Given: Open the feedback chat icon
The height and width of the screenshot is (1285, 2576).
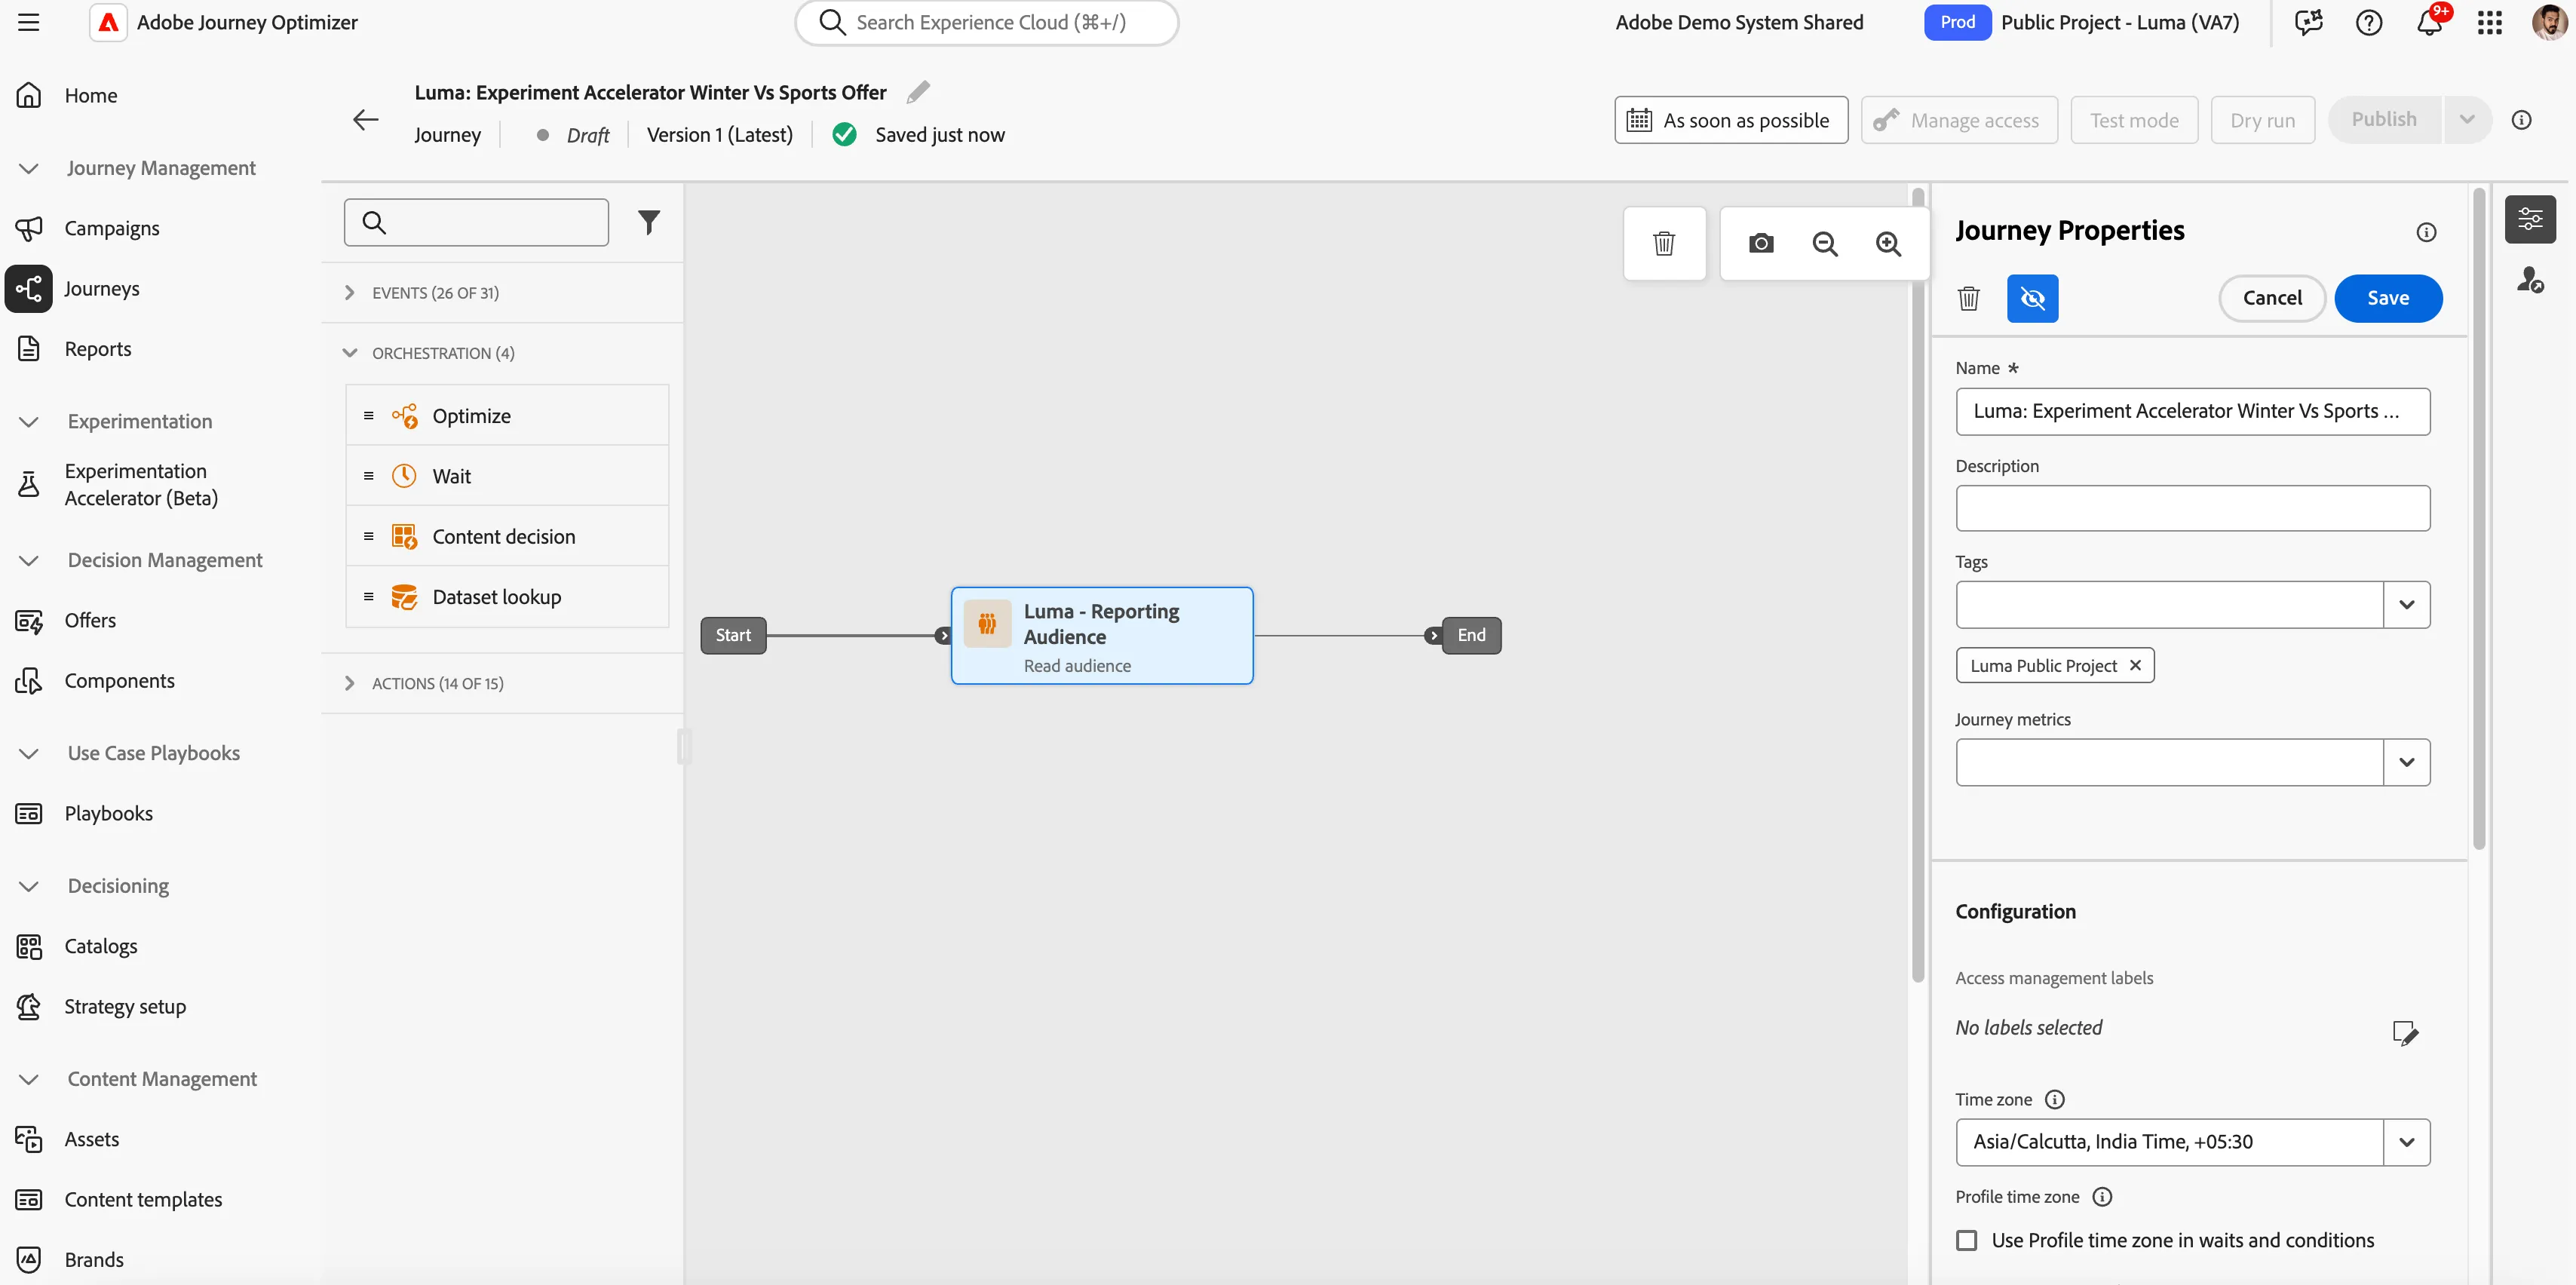Looking at the screenshot, I should pos(2309,22).
